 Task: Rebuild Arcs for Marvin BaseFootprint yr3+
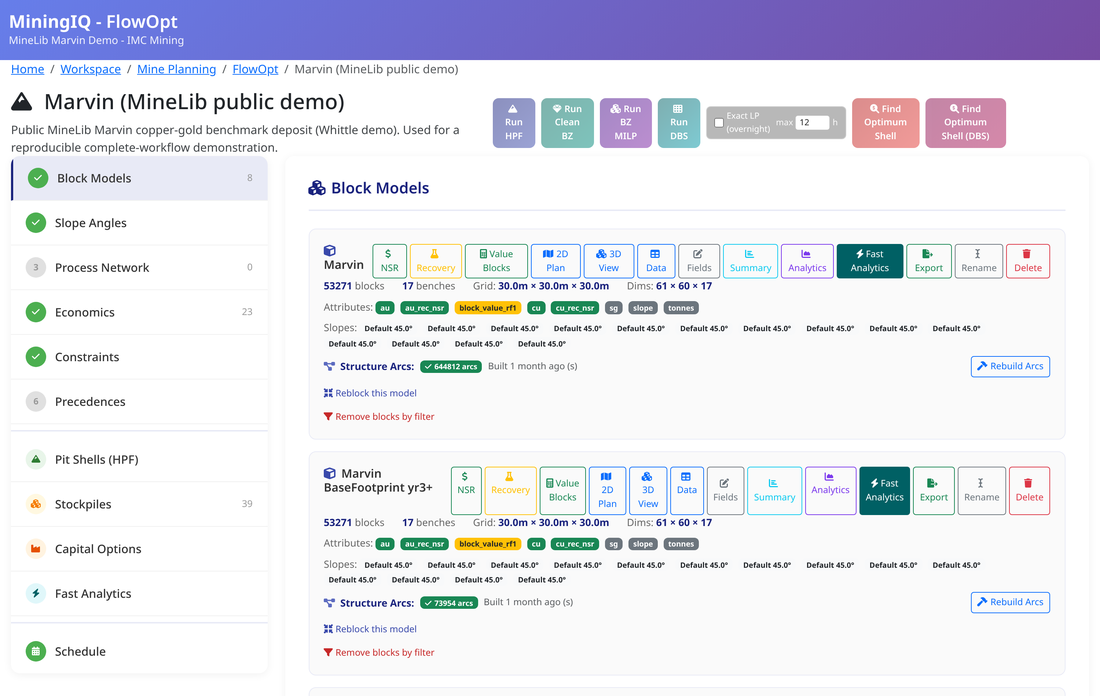tap(1010, 602)
